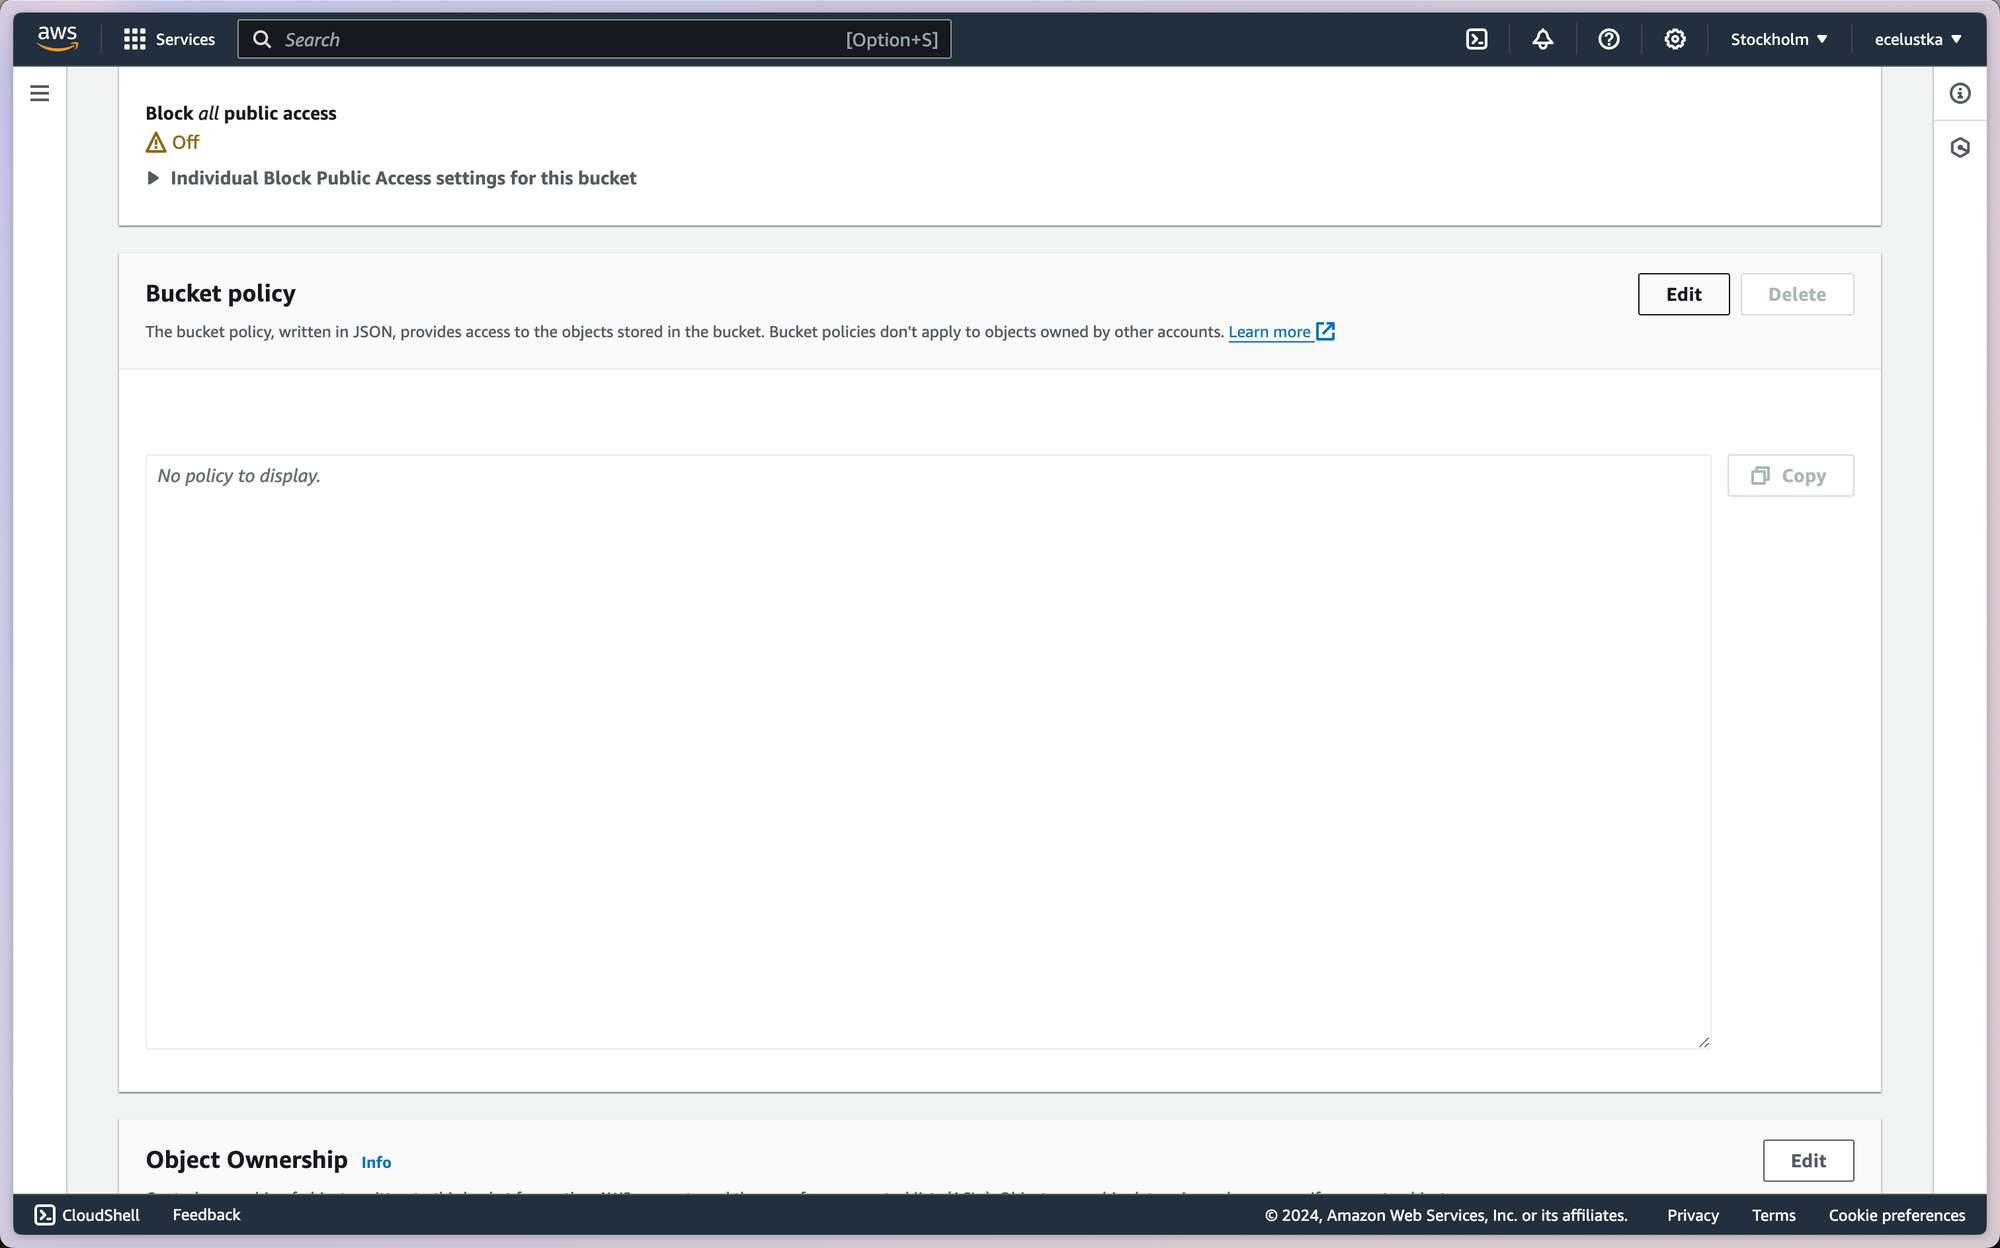Open the Services grid menu

(x=169, y=39)
